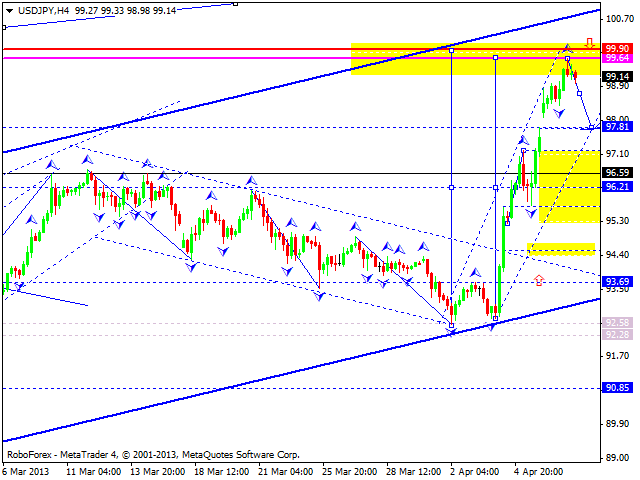Click the 6 Mar 2013 date label
The height and width of the screenshot is (480, 640).
pyautogui.click(x=26, y=472)
